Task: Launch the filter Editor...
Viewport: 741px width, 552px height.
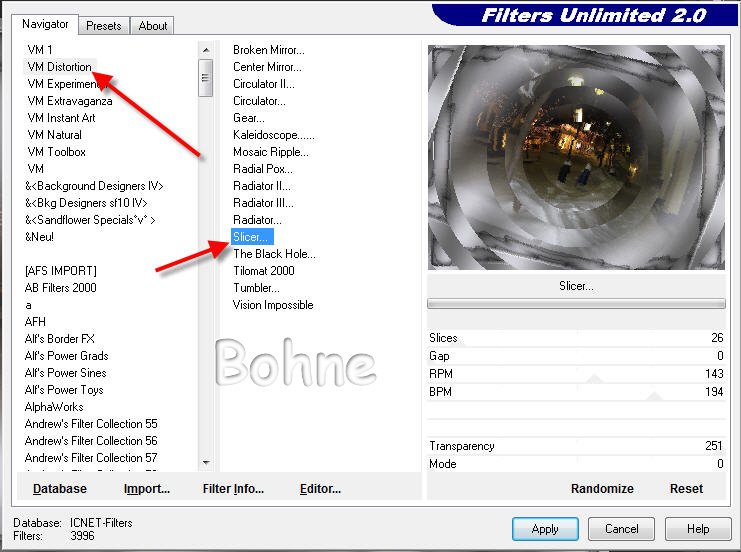Action: [x=320, y=489]
